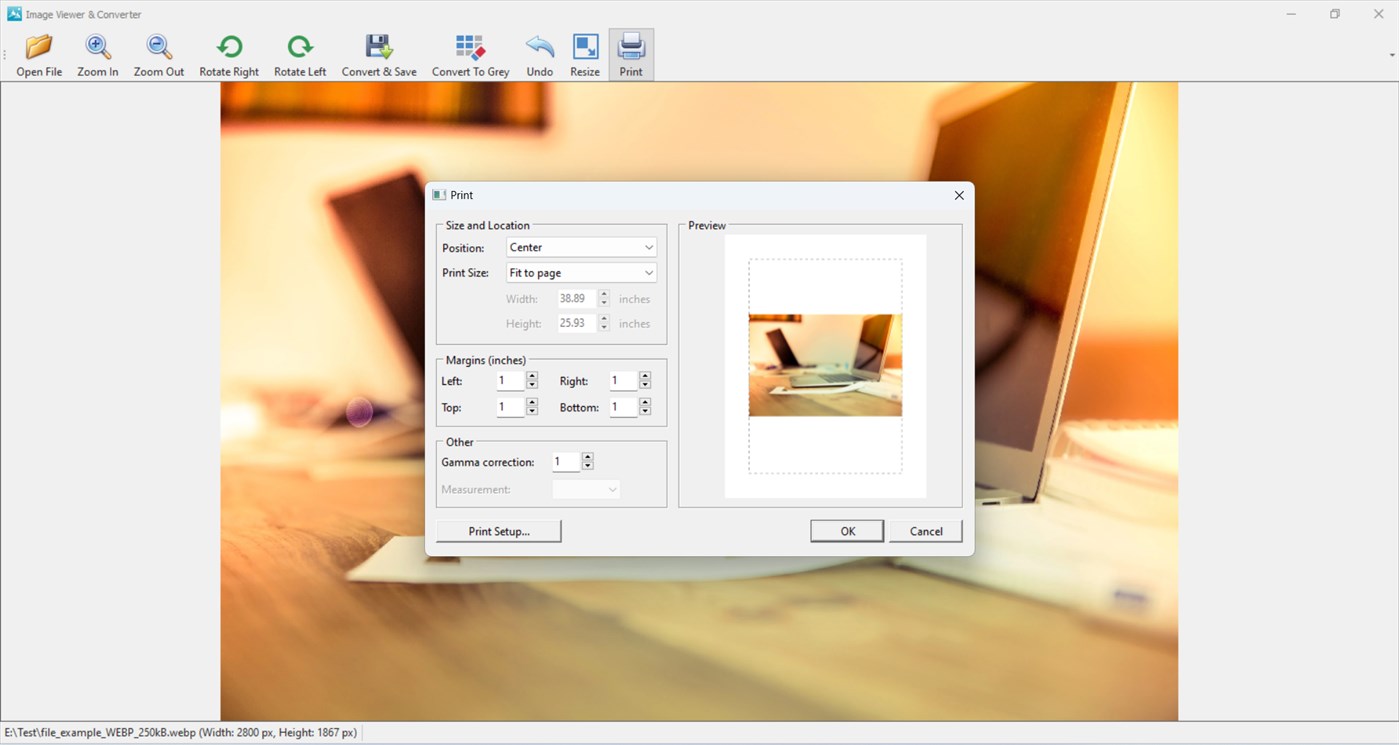This screenshot has height=745, width=1399.
Task: Confirm printing with OK
Action: click(846, 530)
